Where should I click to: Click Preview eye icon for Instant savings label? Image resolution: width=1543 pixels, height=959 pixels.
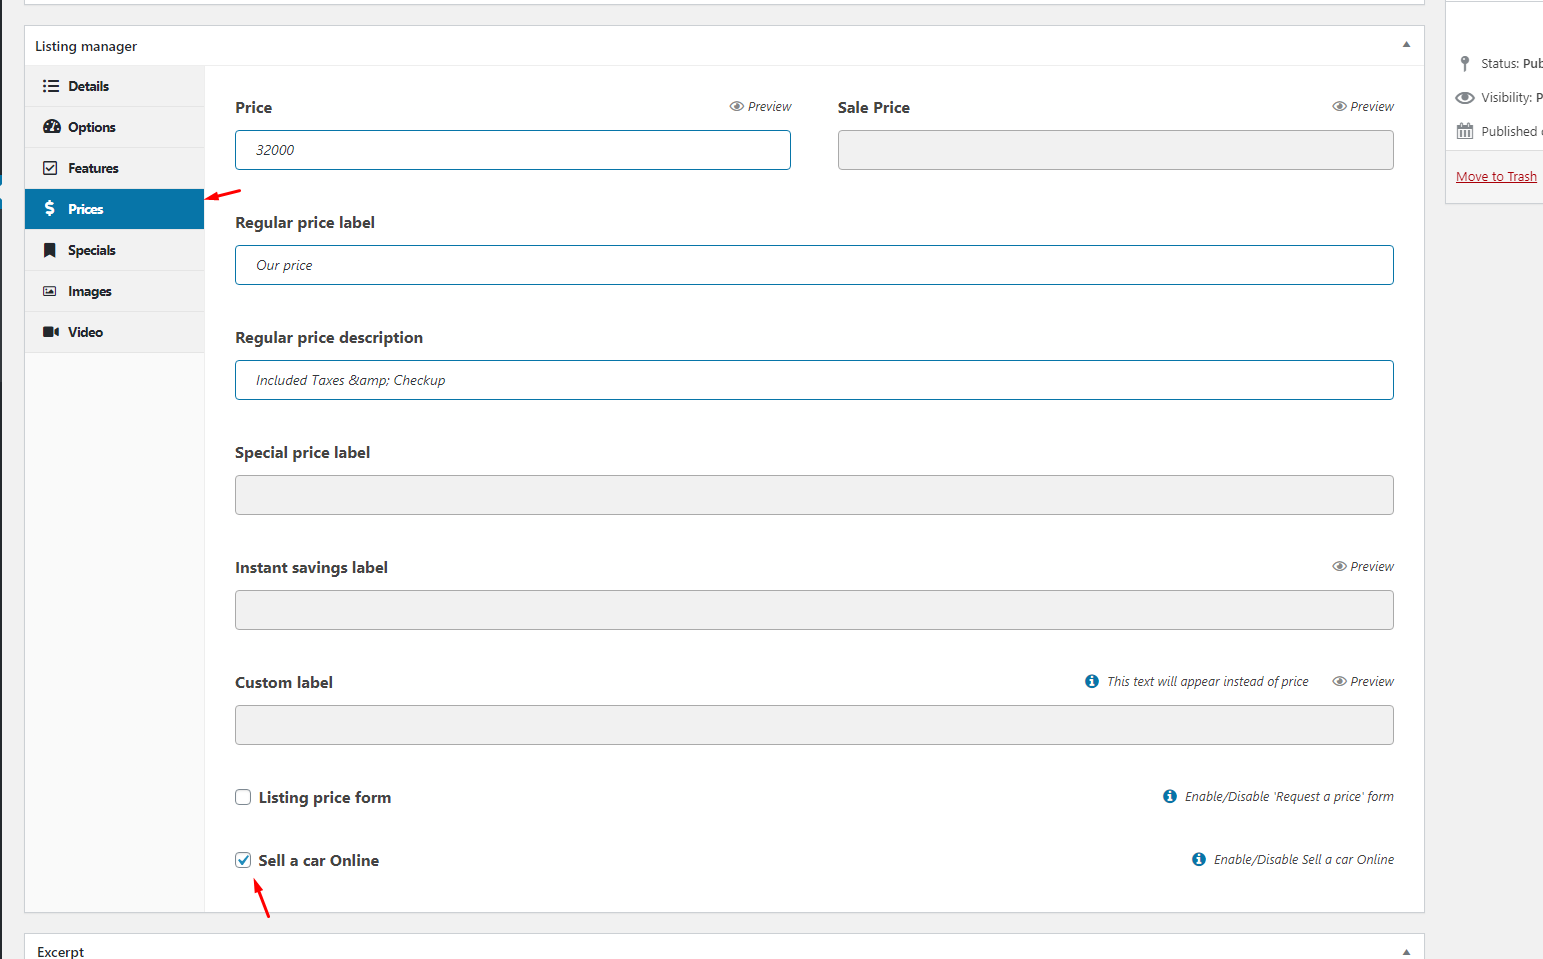point(1339,566)
